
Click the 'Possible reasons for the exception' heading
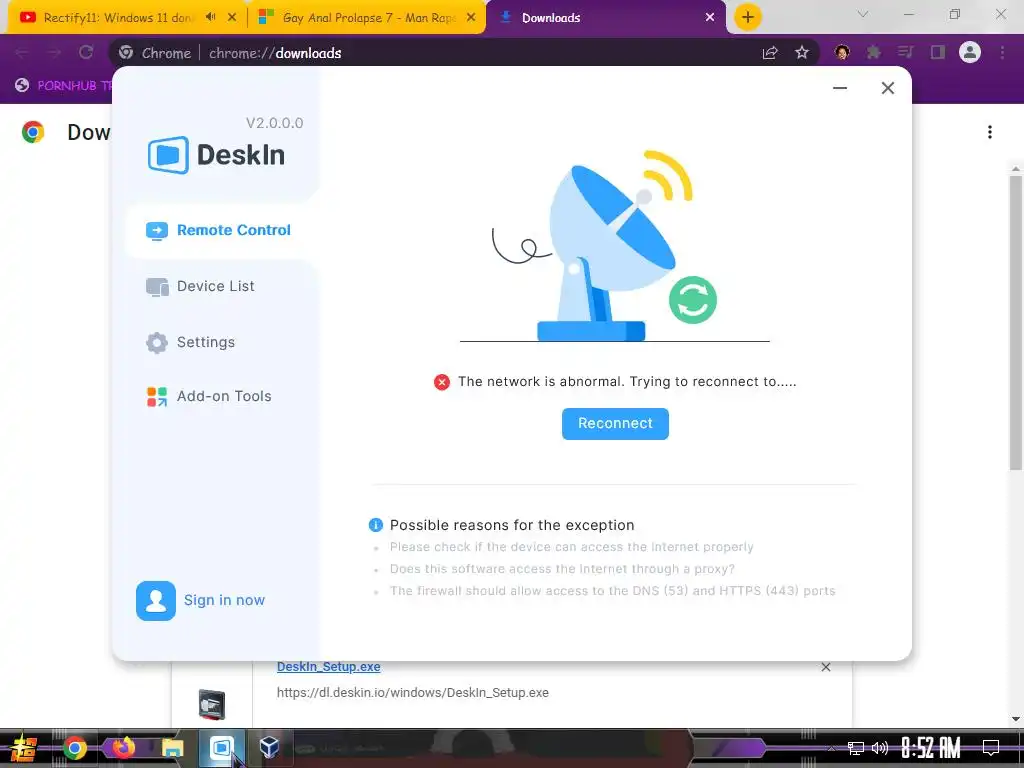pyautogui.click(x=512, y=525)
